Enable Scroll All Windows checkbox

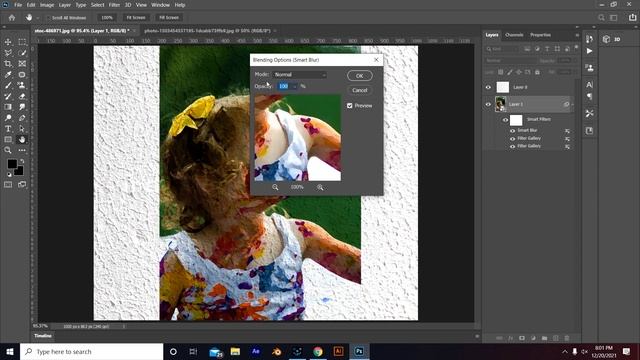point(48,18)
